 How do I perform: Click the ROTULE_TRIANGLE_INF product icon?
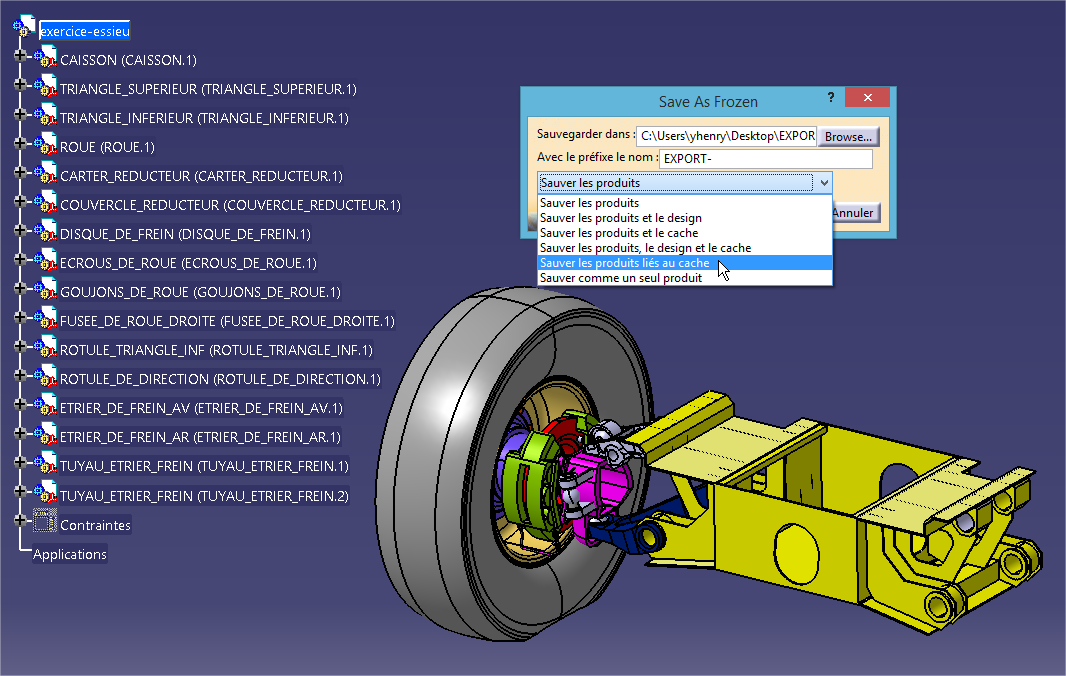tap(46, 348)
